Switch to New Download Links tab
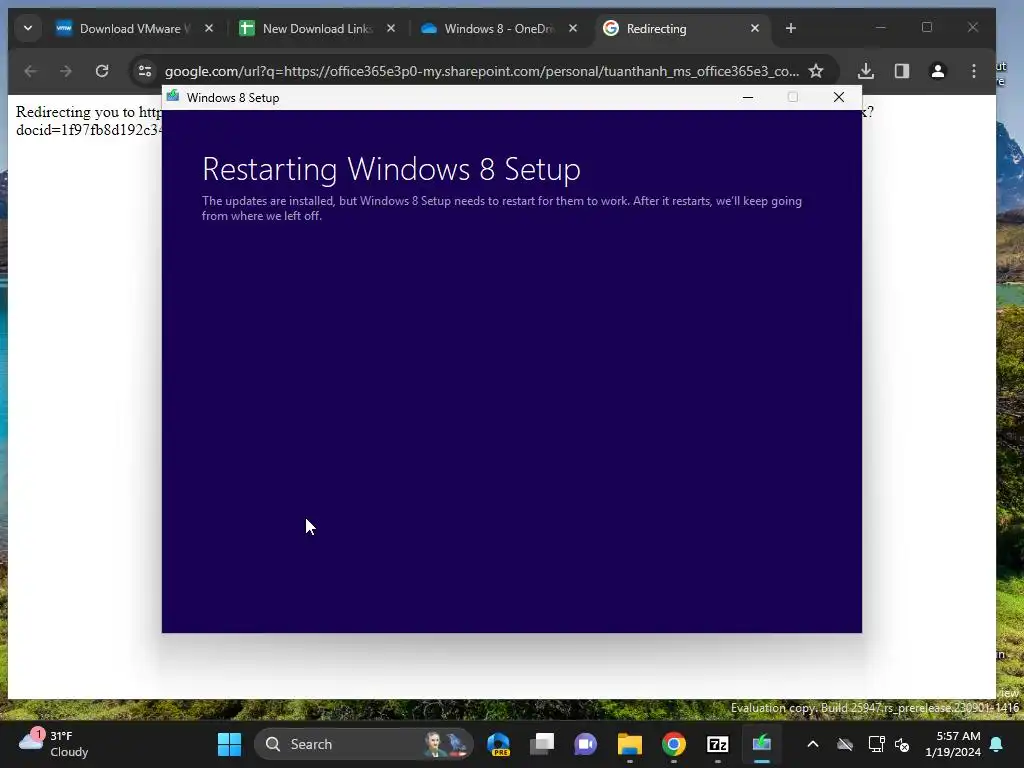The width and height of the screenshot is (1024, 768). point(317,29)
